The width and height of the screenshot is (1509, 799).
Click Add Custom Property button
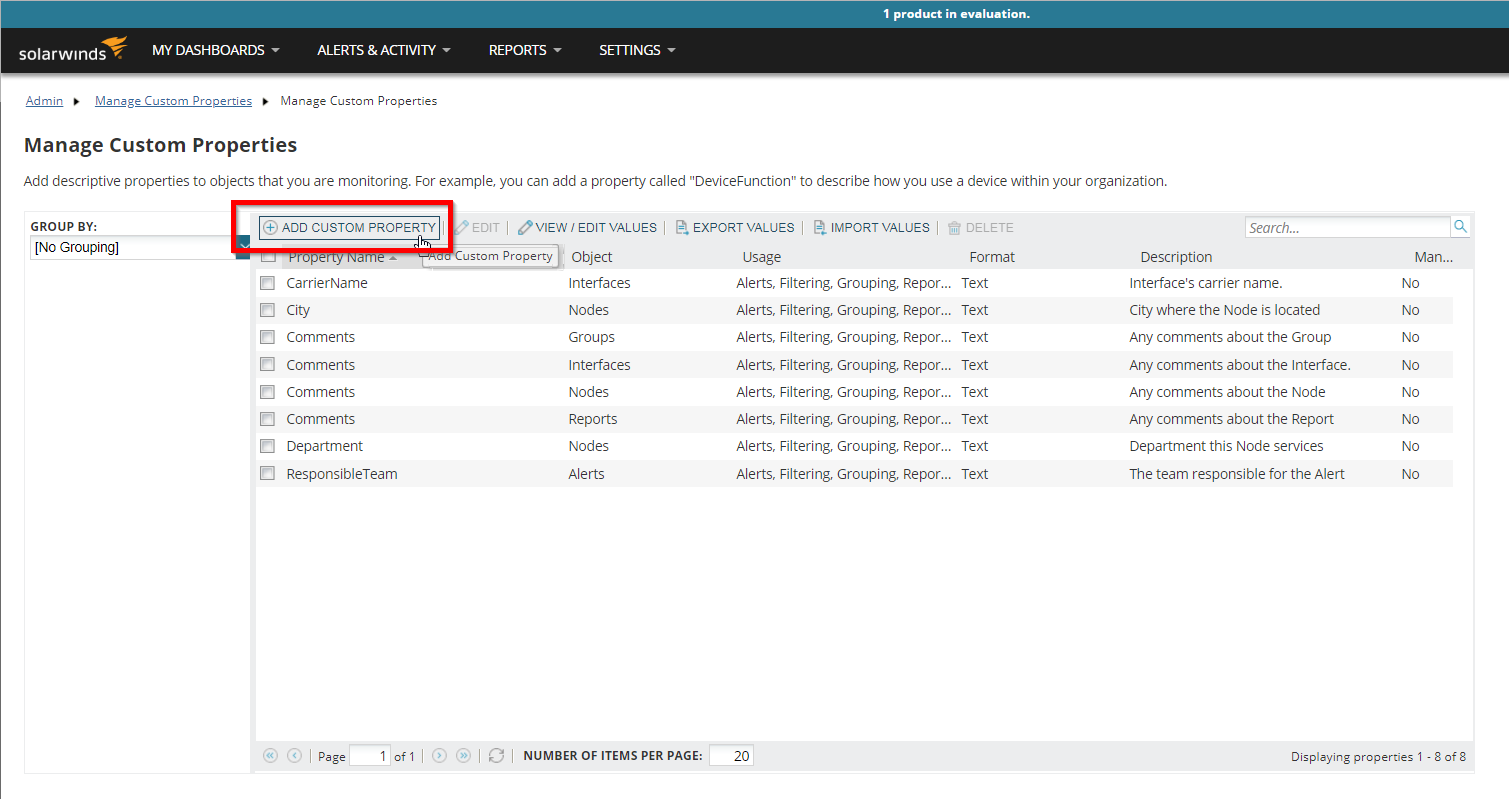coord(349,228)
